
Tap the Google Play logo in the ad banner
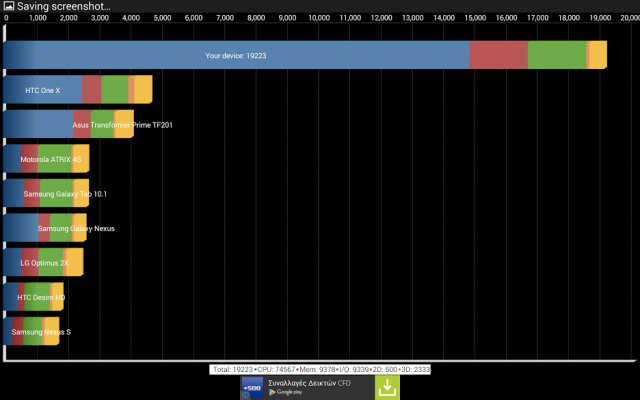(285, 392)
